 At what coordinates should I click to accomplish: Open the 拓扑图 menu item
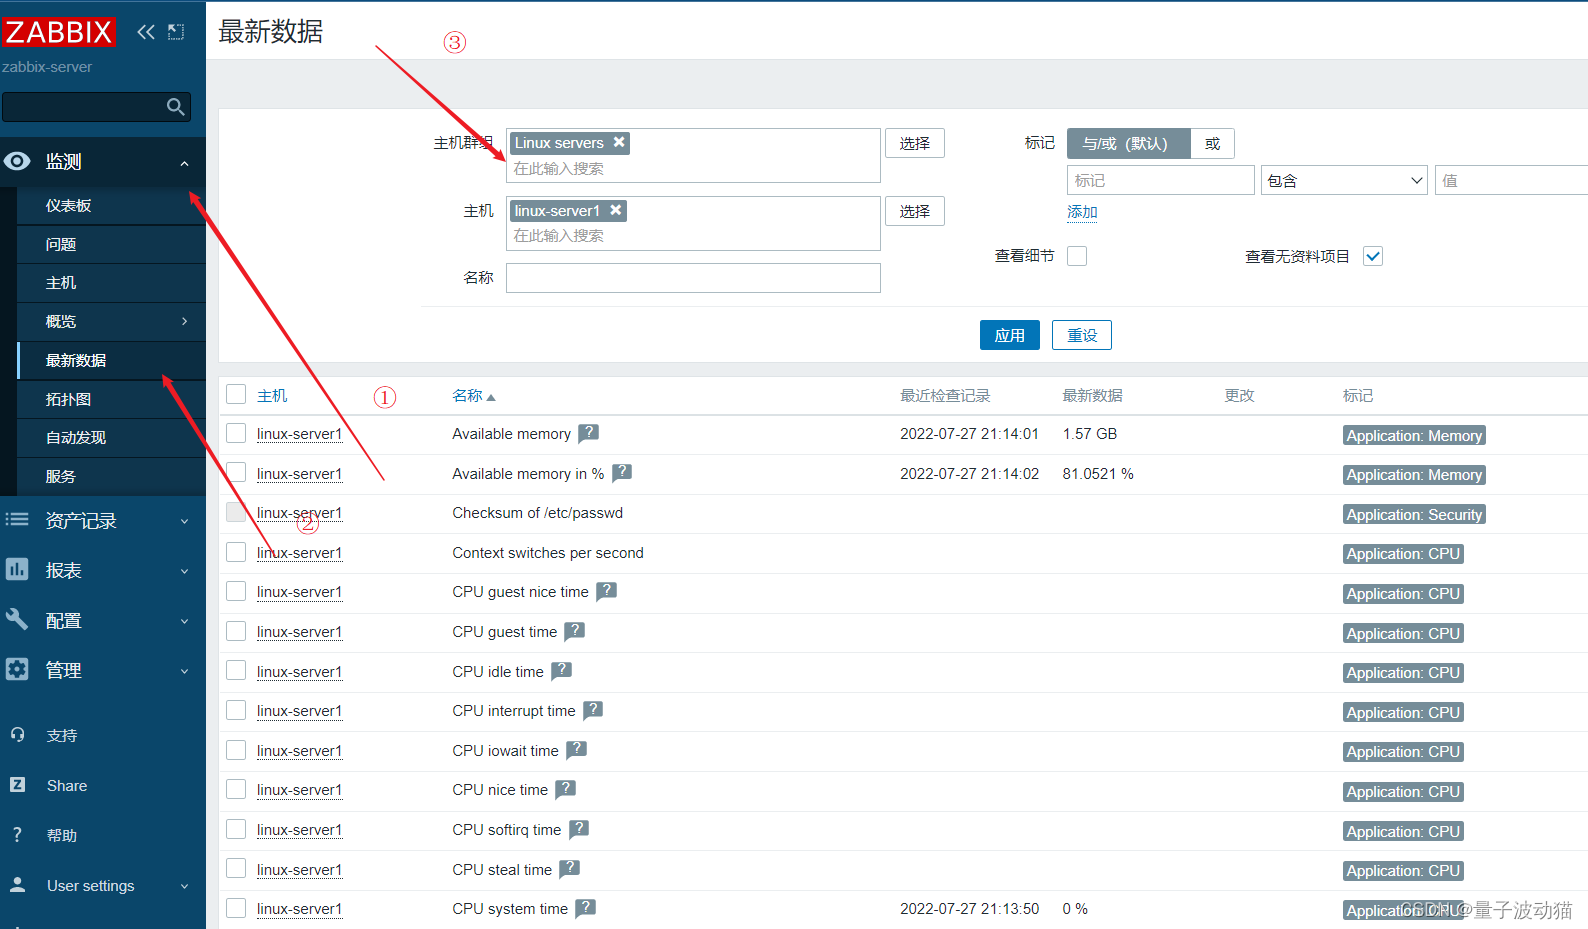pos(111,399)
